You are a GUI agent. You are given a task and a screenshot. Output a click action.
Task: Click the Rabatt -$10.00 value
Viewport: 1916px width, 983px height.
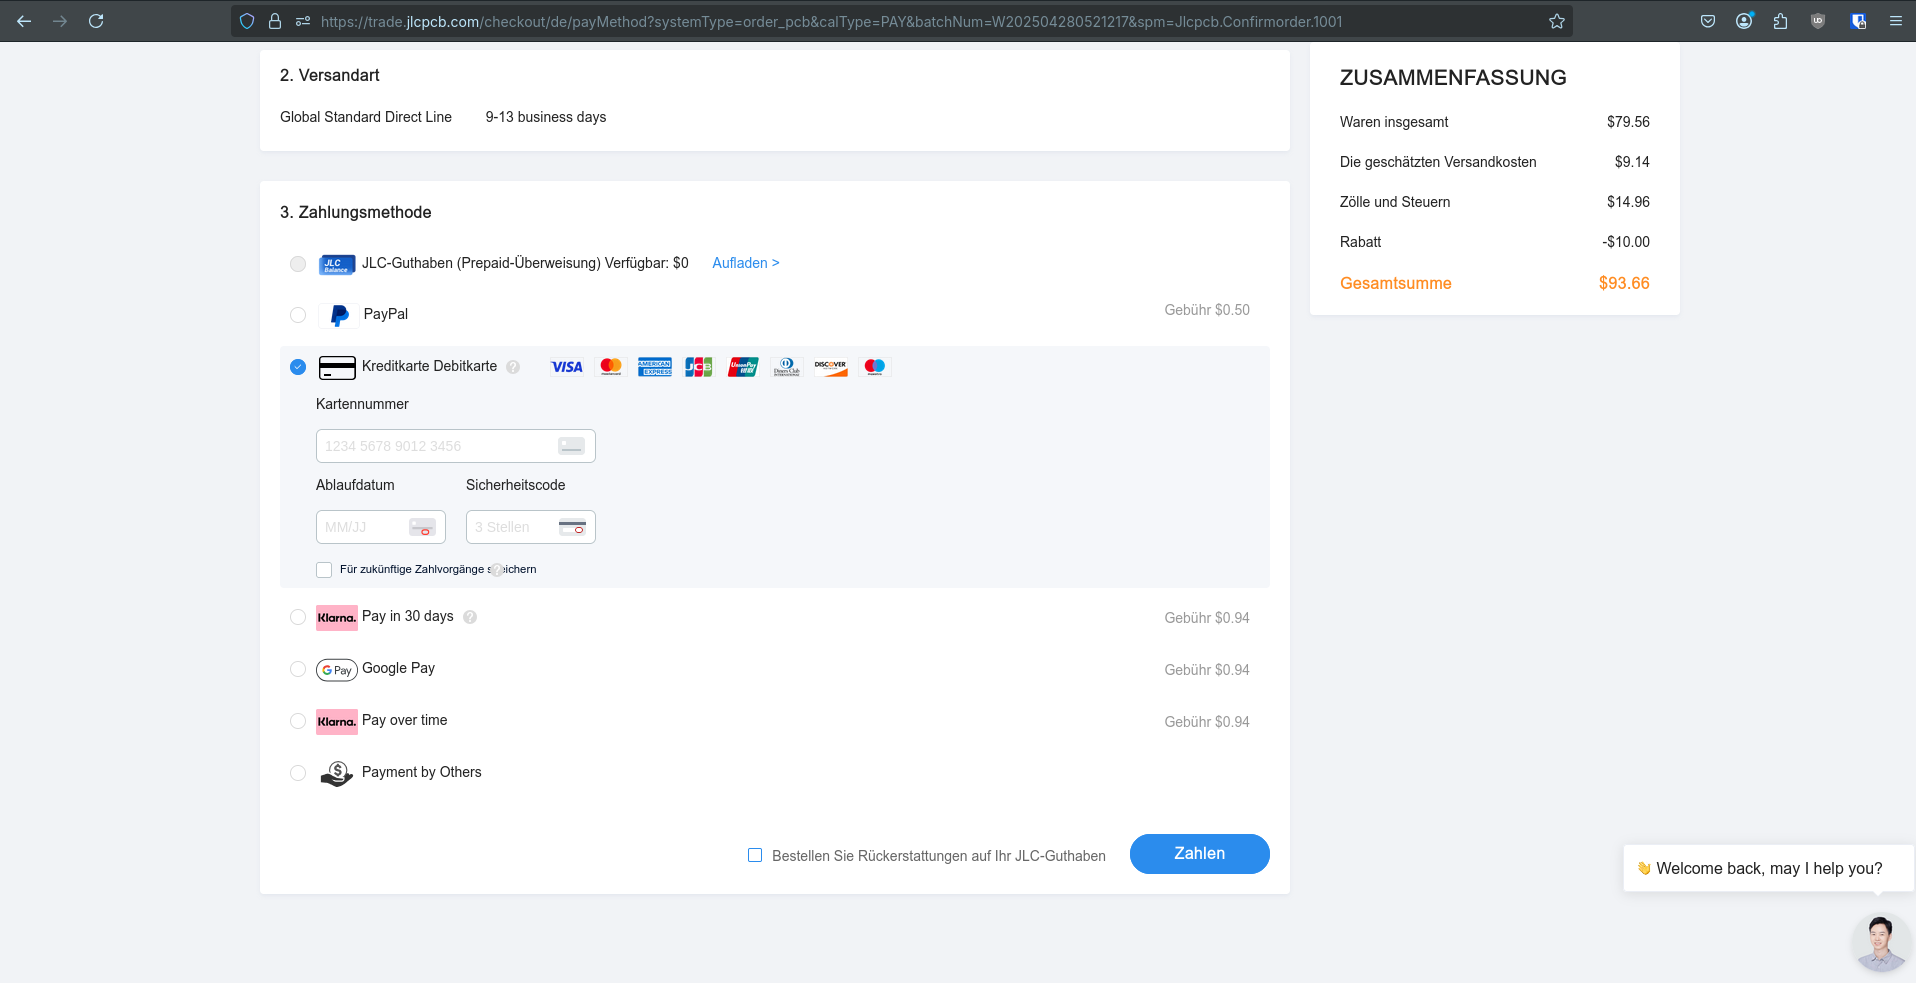[x=1626, y=242]
